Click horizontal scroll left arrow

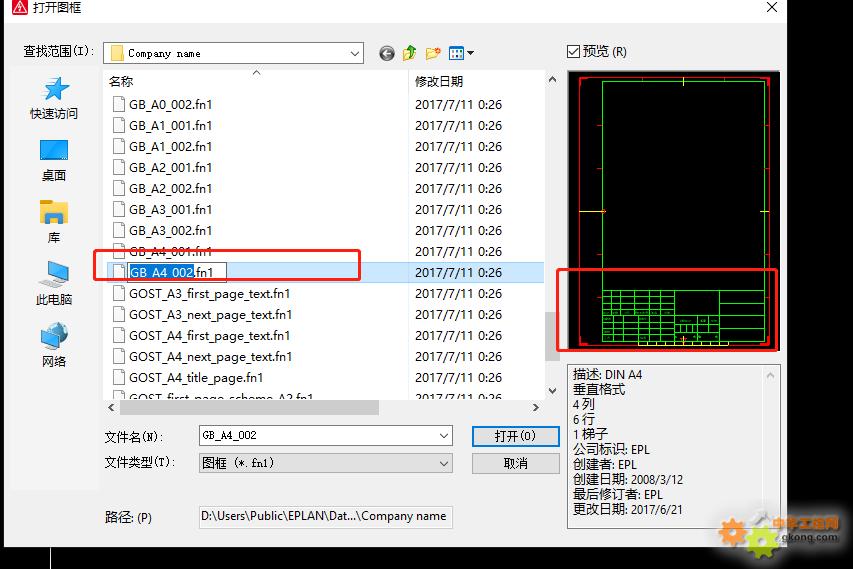(x=111, y=407)
